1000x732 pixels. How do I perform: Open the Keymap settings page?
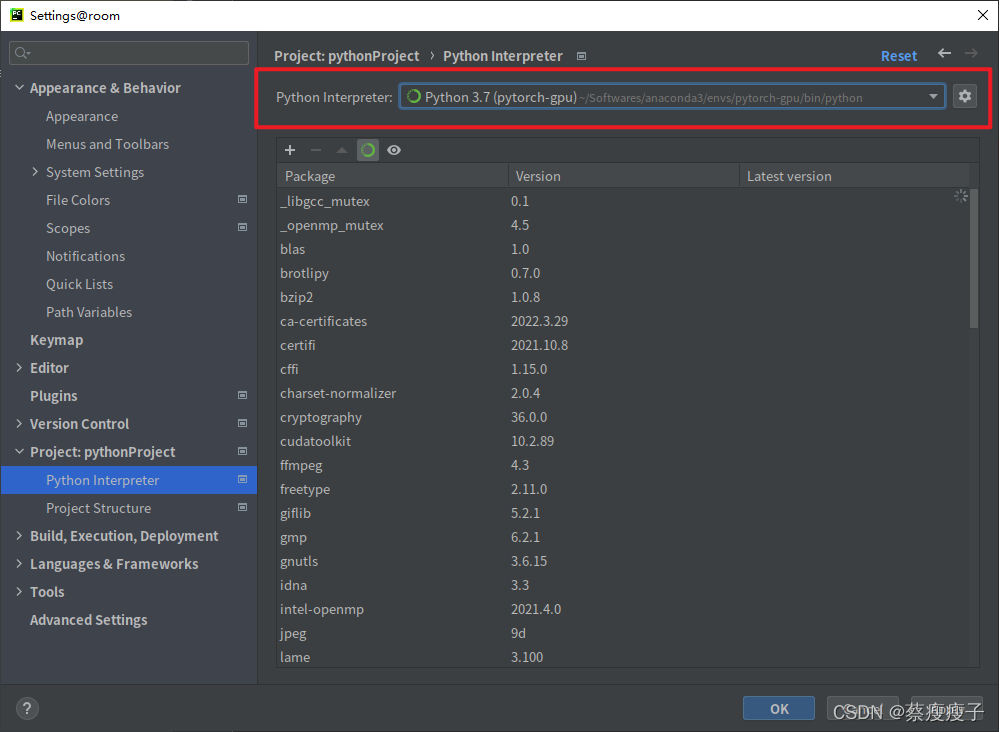56,340
